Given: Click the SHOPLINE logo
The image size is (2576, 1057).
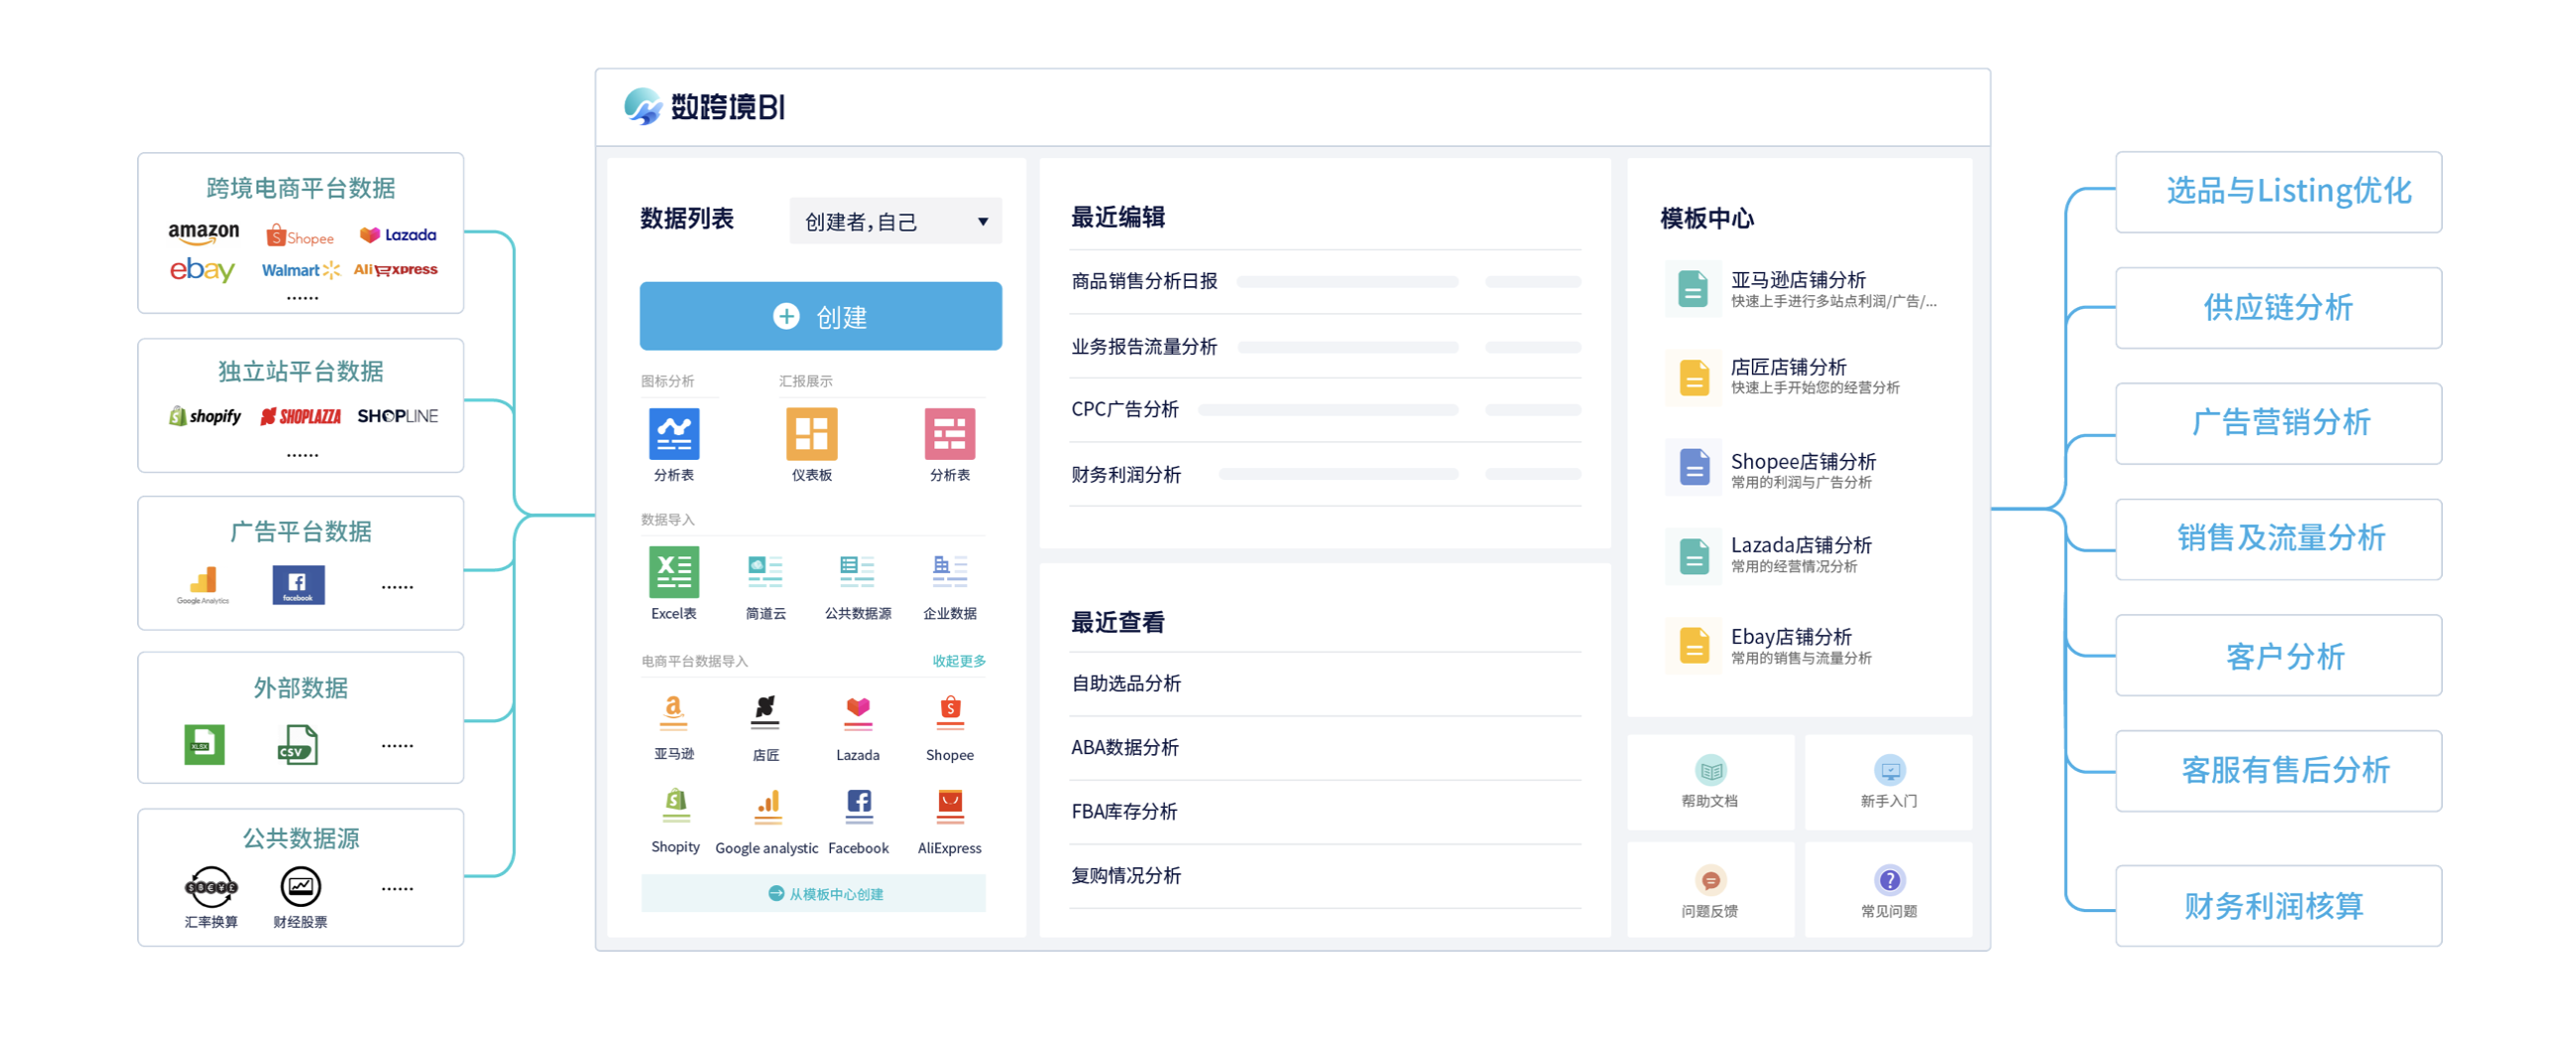Looking at the screenshot, I should tap(397, 416).
